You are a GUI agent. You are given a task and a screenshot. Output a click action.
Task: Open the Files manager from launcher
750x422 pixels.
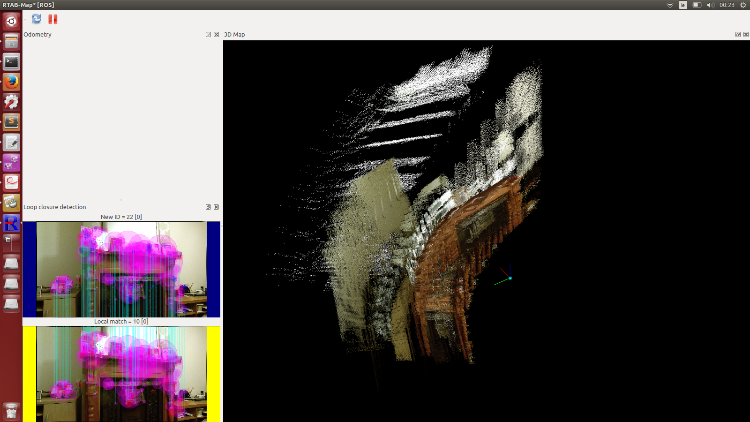[x=11, y=42]
